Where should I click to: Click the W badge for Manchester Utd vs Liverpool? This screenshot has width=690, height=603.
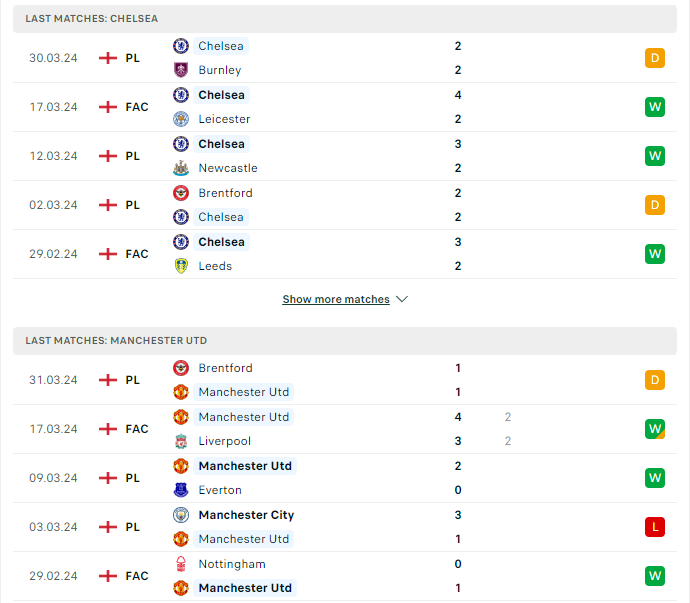point(655,429)
